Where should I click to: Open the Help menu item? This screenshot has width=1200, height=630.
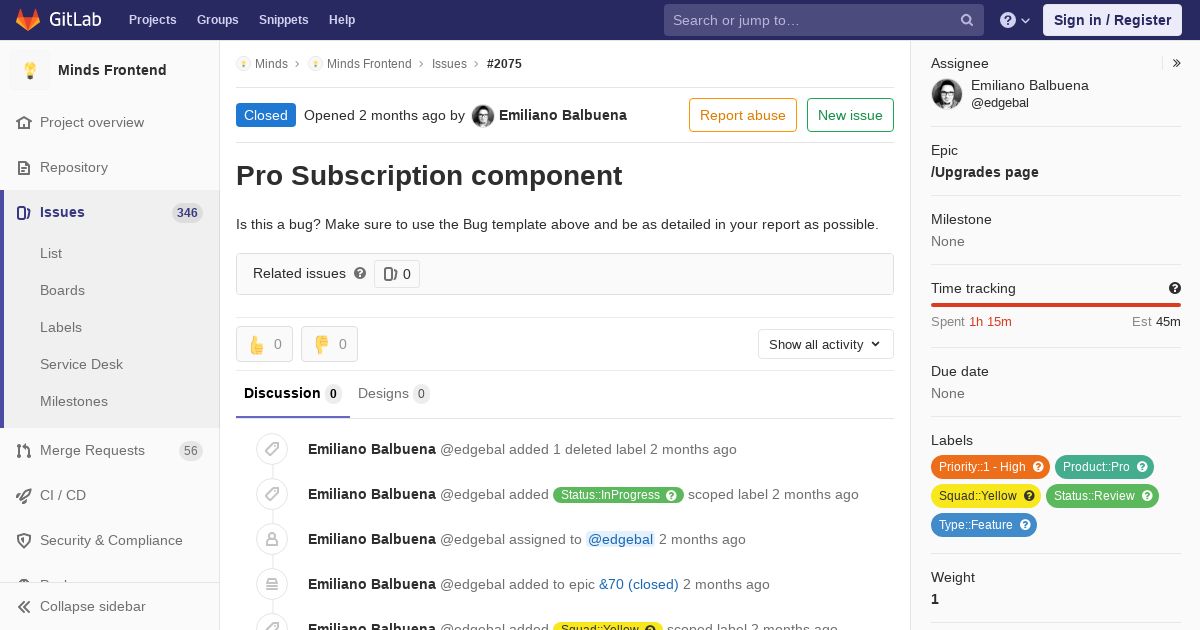click(x=342, y=20)
